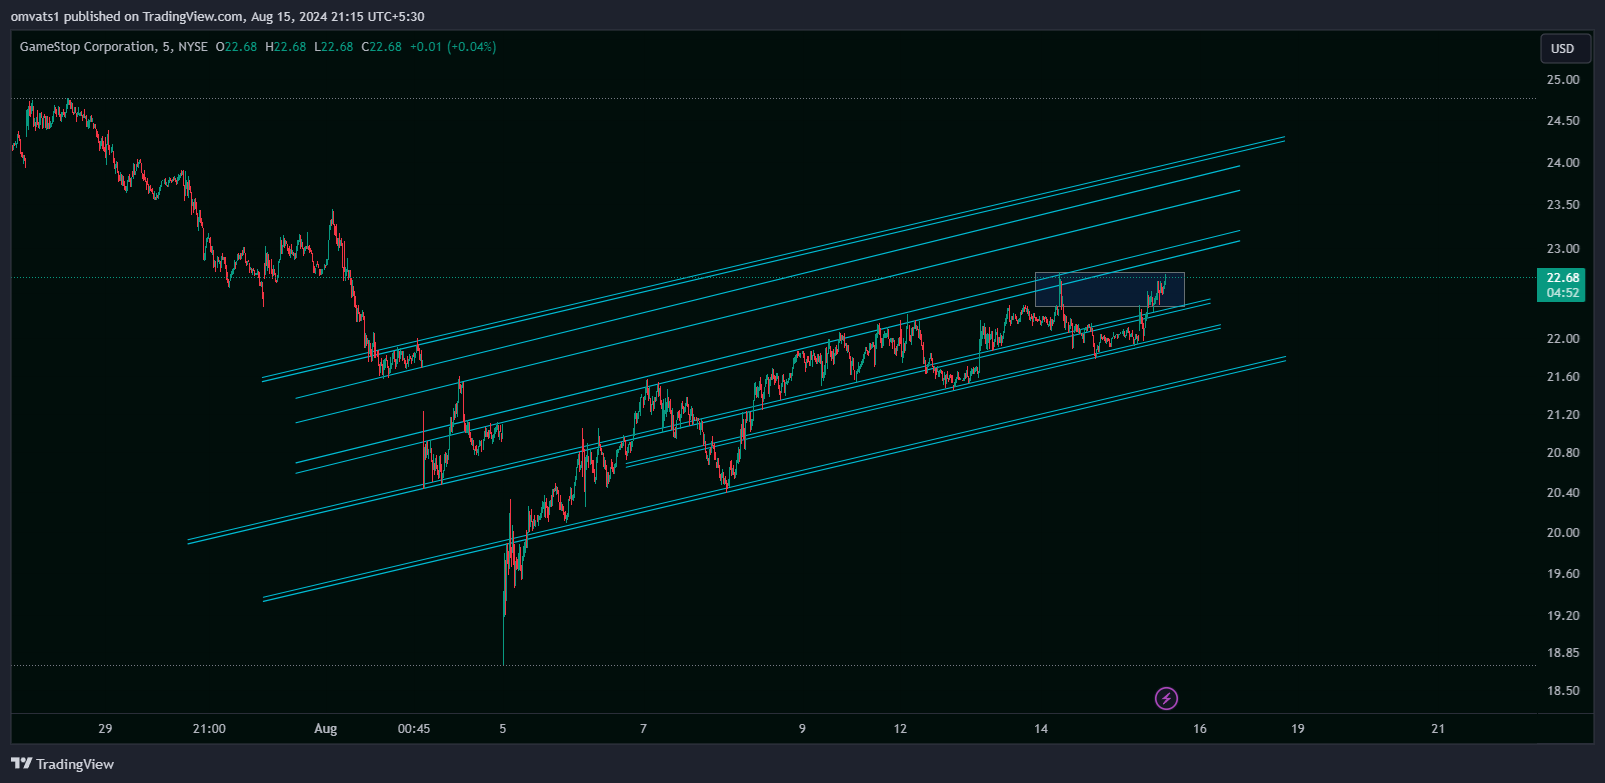Click the 12 date label on time axis
The height and width of the screenshot is (783, 1605).
(x=900, y=729)
